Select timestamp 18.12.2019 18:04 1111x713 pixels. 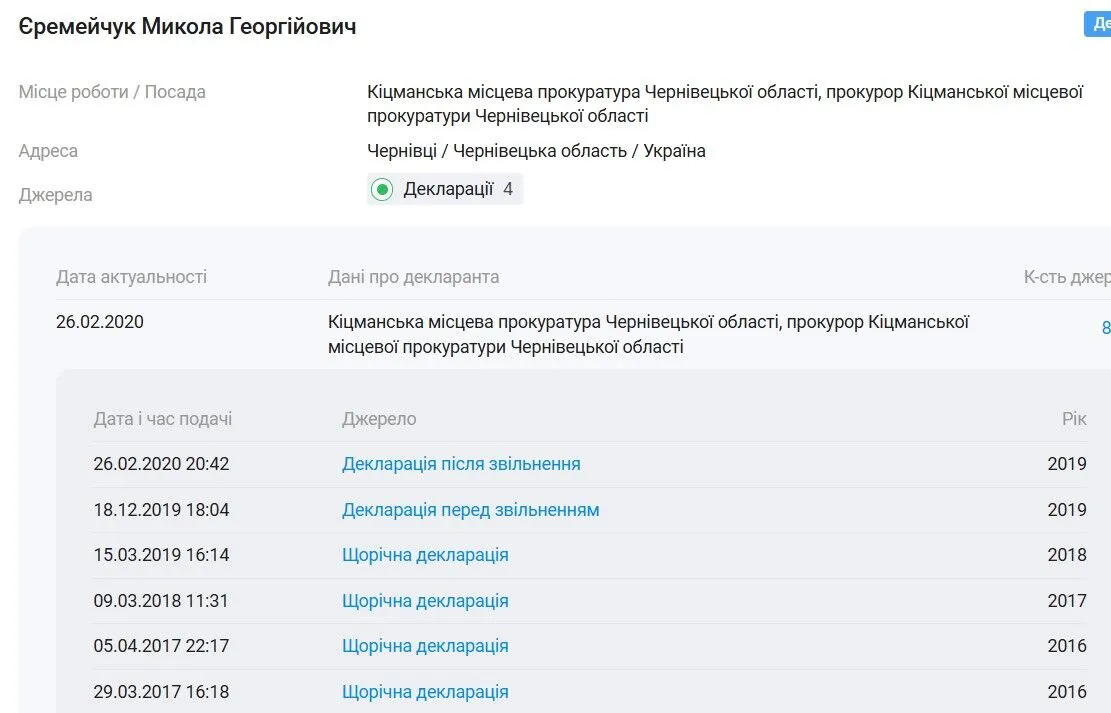pos(162,510)
